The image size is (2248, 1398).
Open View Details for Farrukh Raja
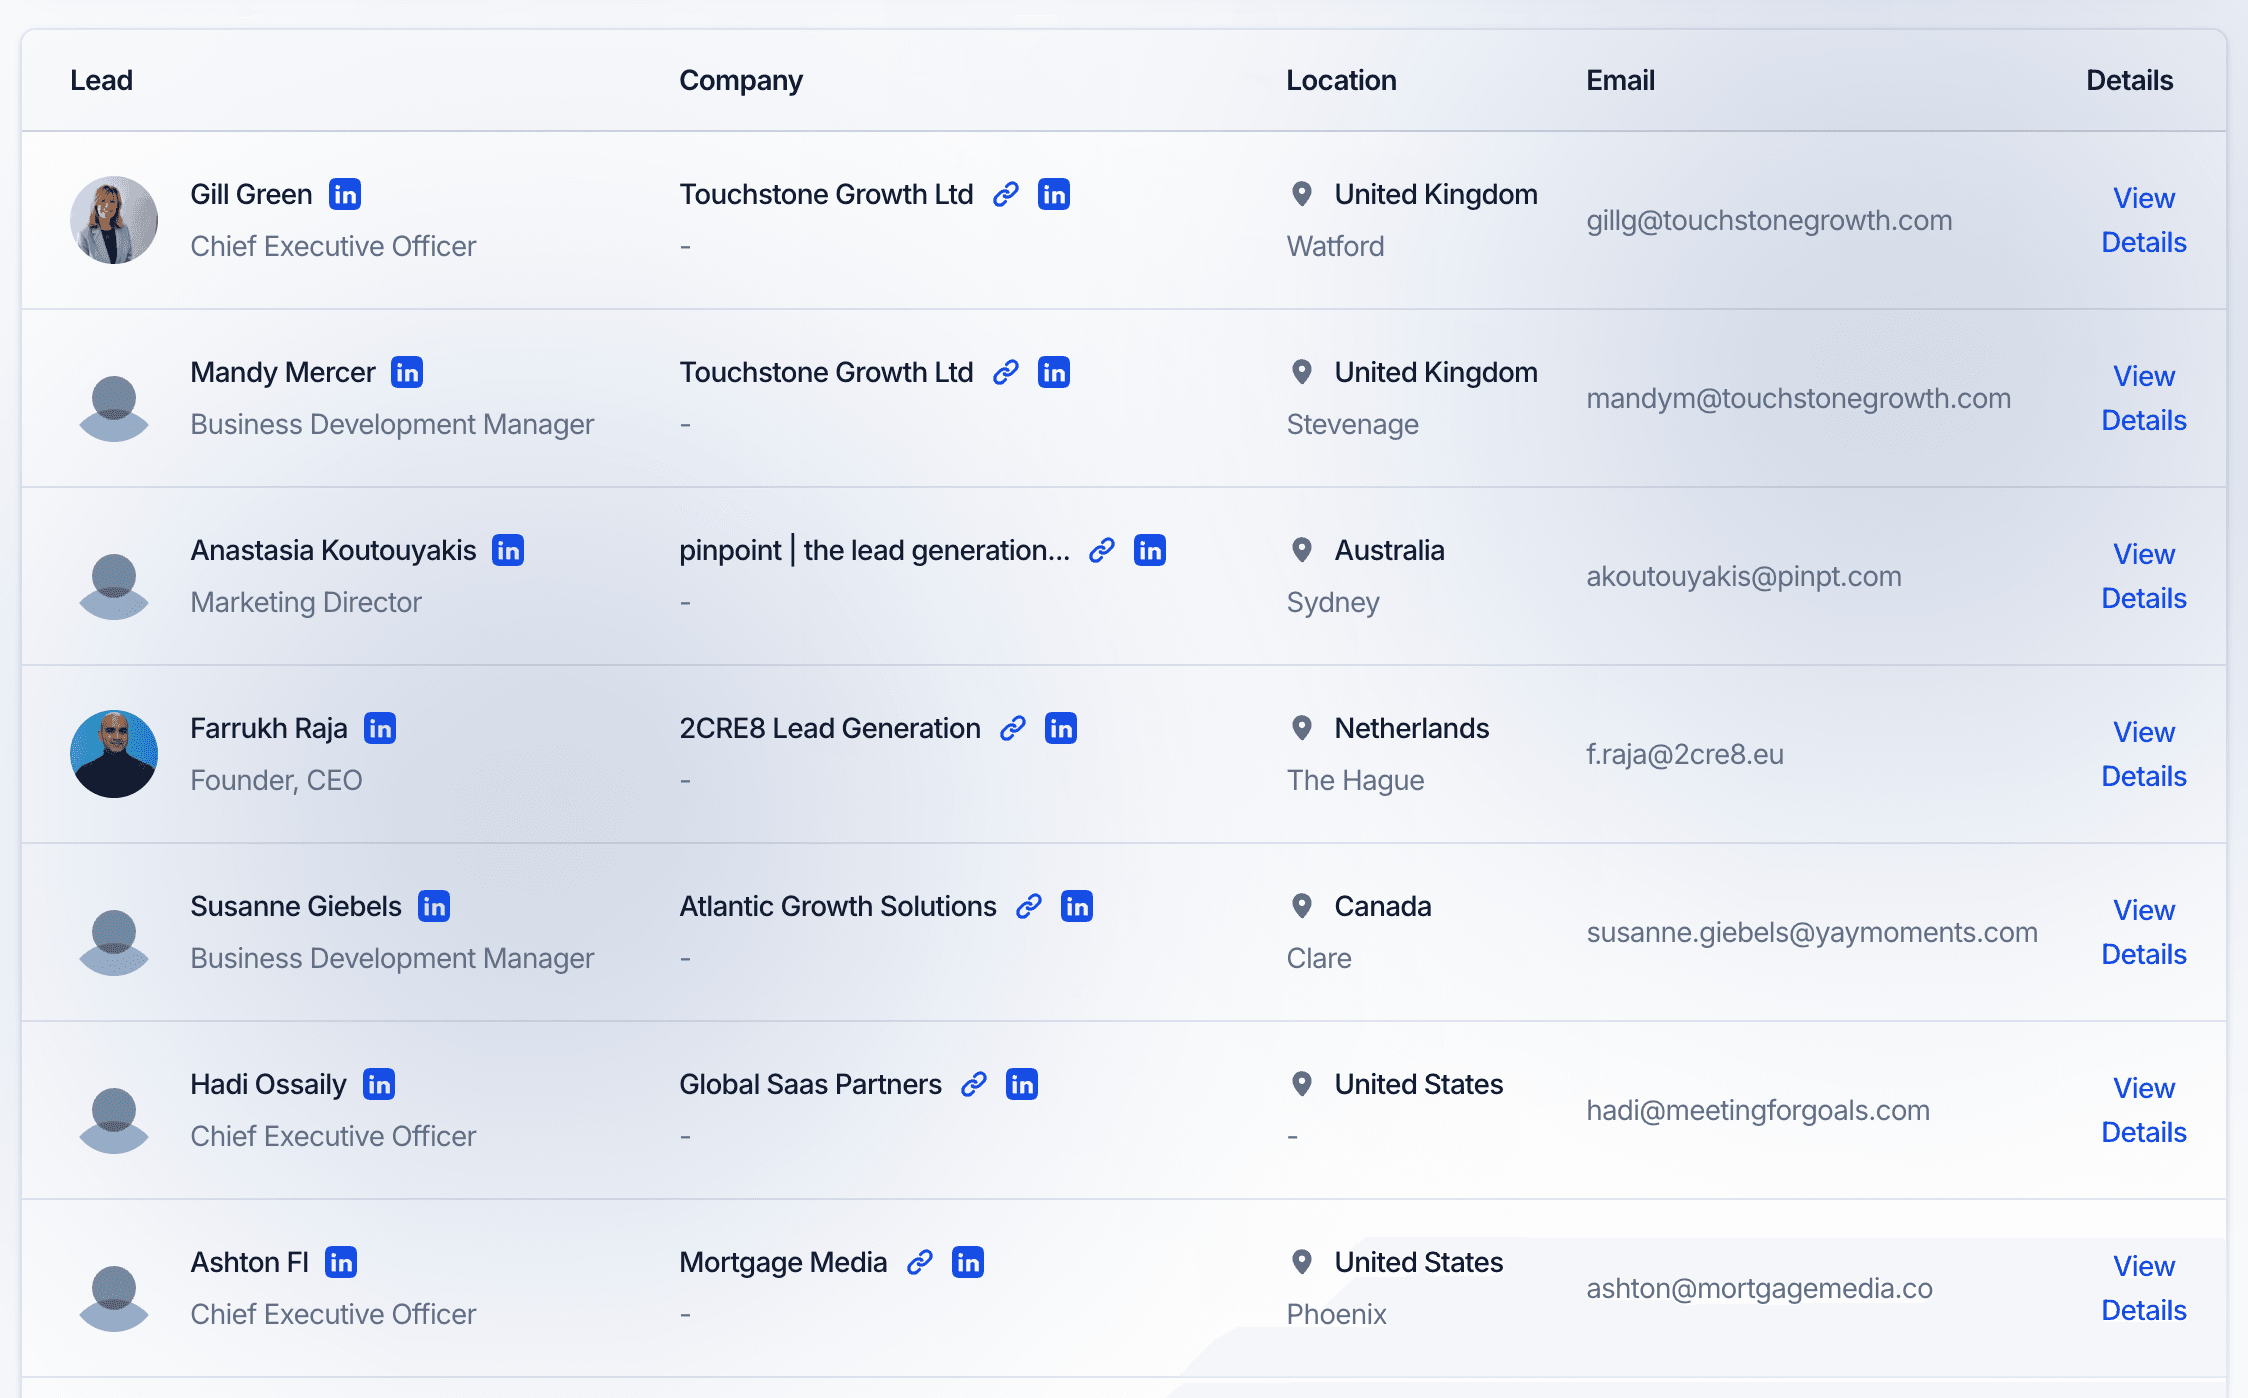[2143, 754]
